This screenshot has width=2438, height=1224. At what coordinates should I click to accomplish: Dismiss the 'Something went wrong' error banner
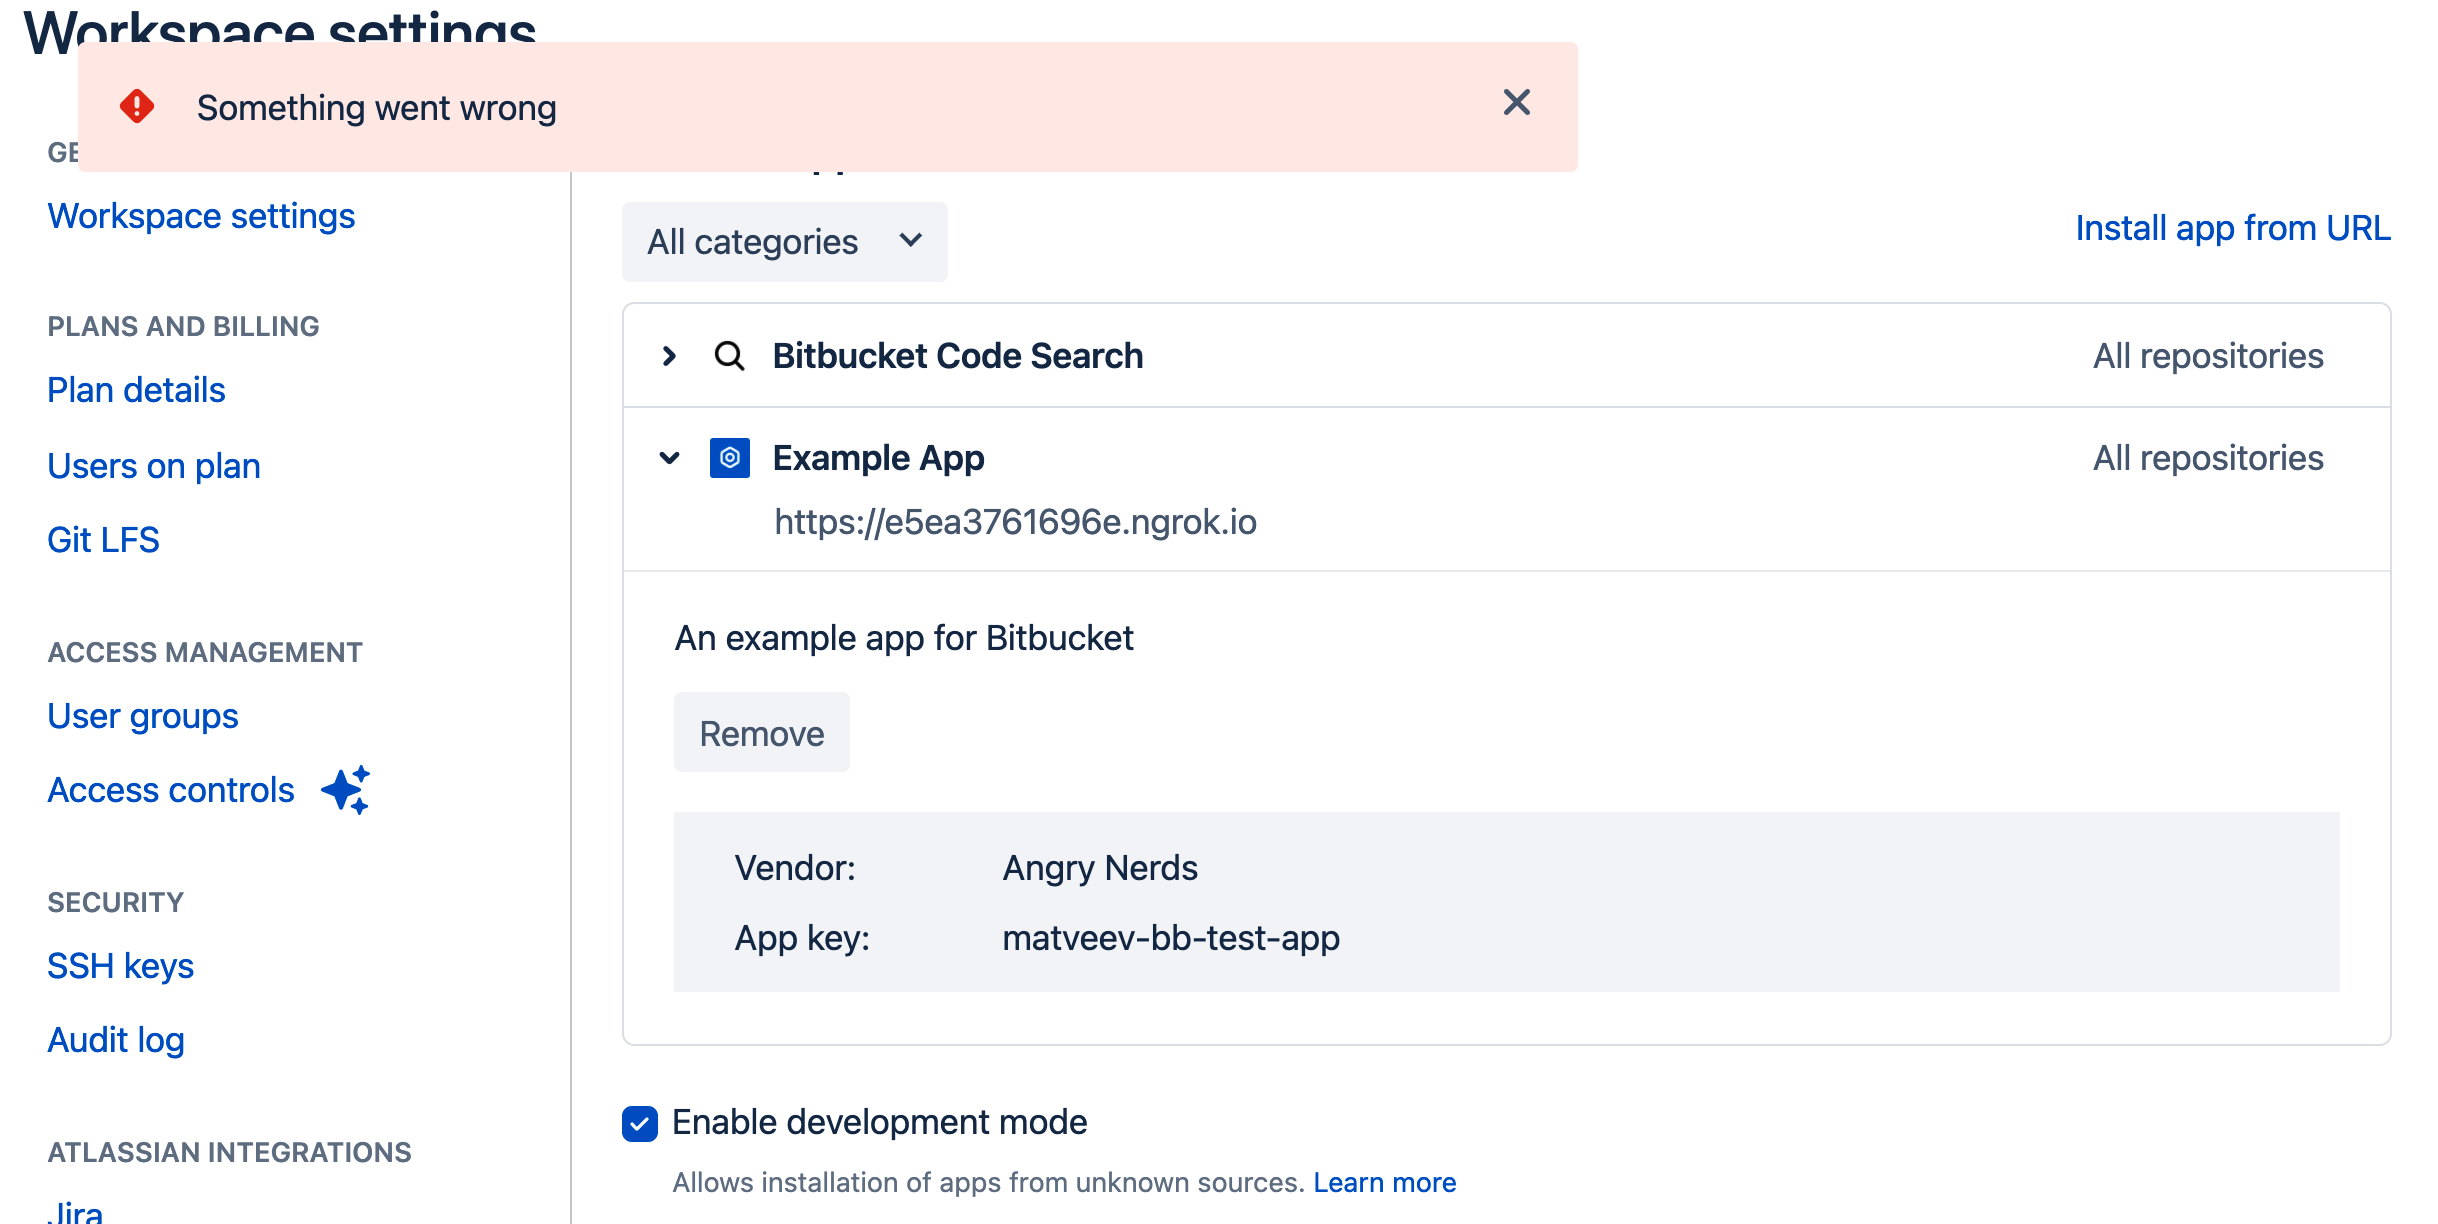[1516, 102]
